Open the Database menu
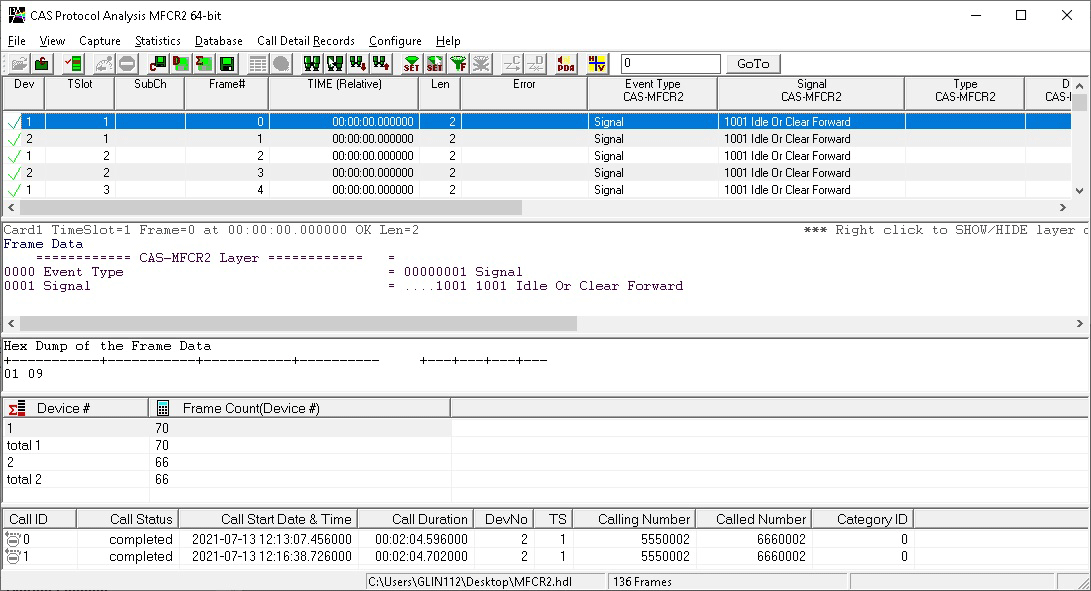This screenshot has width=1091, height=591. tap(218, 41)
